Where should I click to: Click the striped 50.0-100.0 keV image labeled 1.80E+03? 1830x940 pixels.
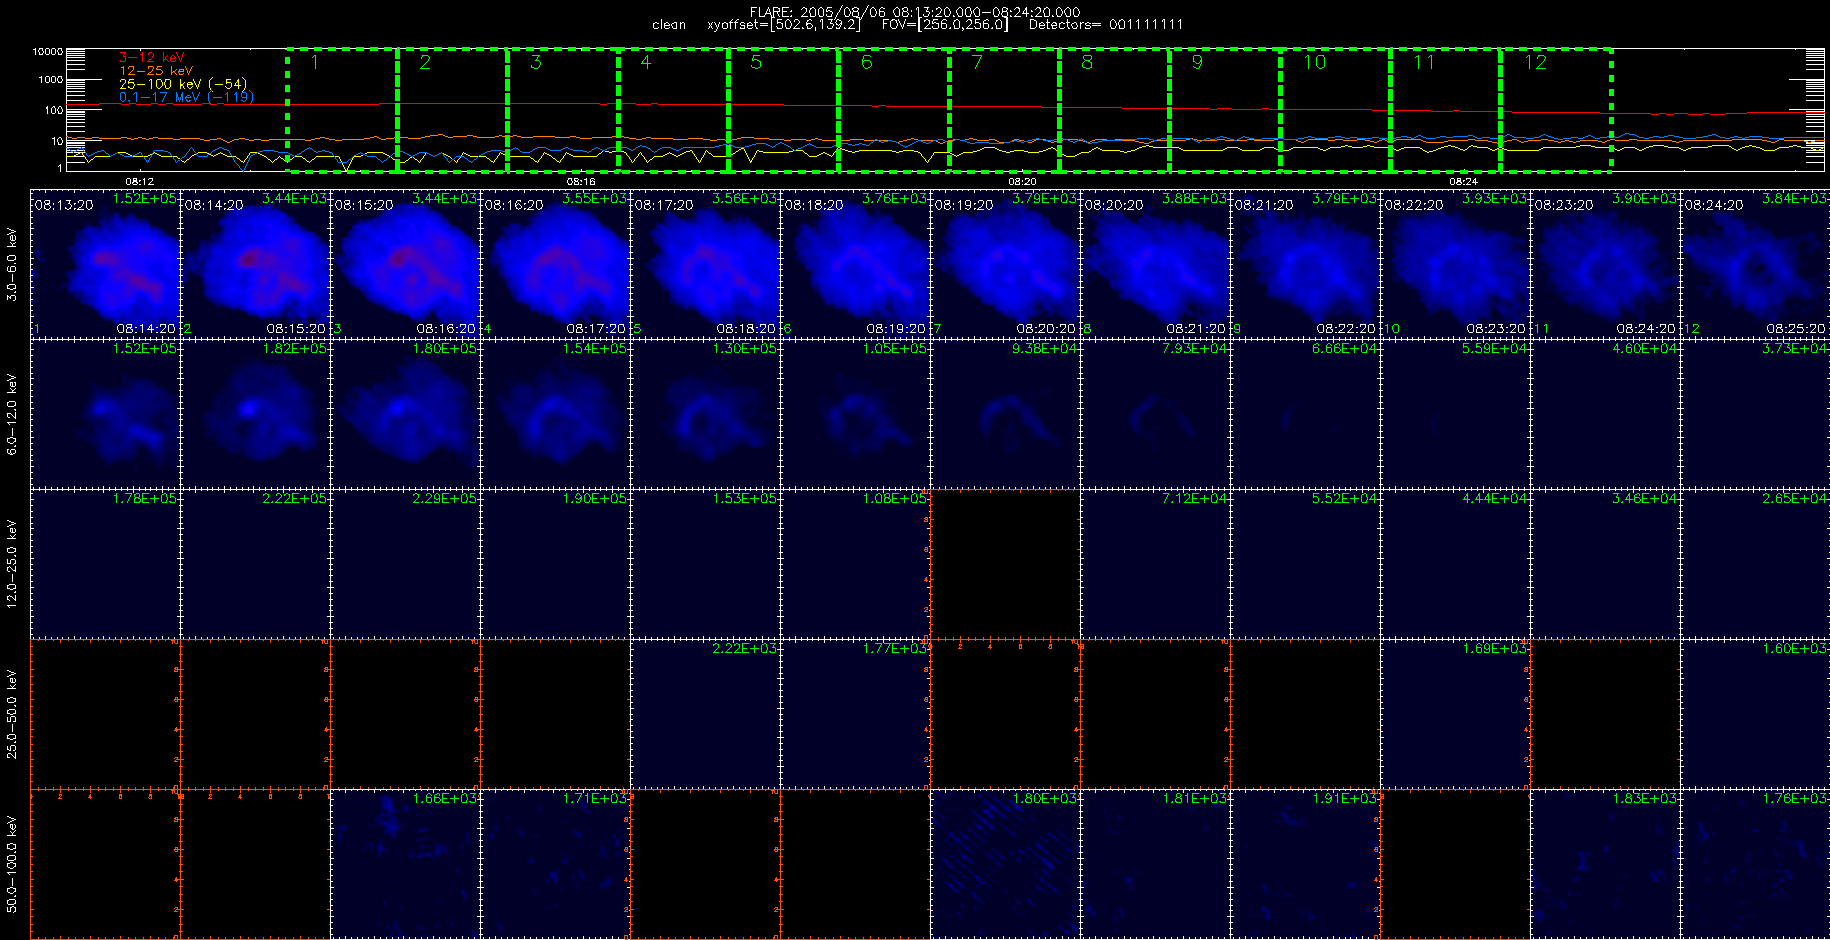coord(1006,863)
